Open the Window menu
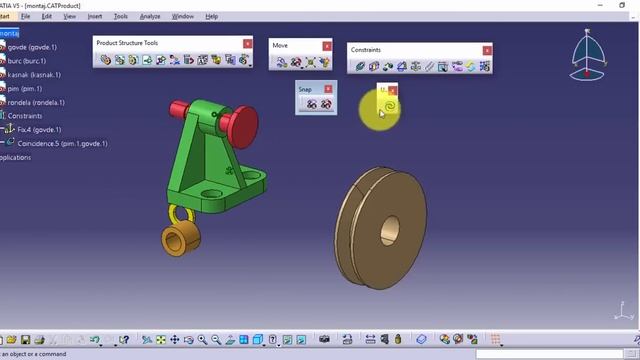 [x=182, y=16]
